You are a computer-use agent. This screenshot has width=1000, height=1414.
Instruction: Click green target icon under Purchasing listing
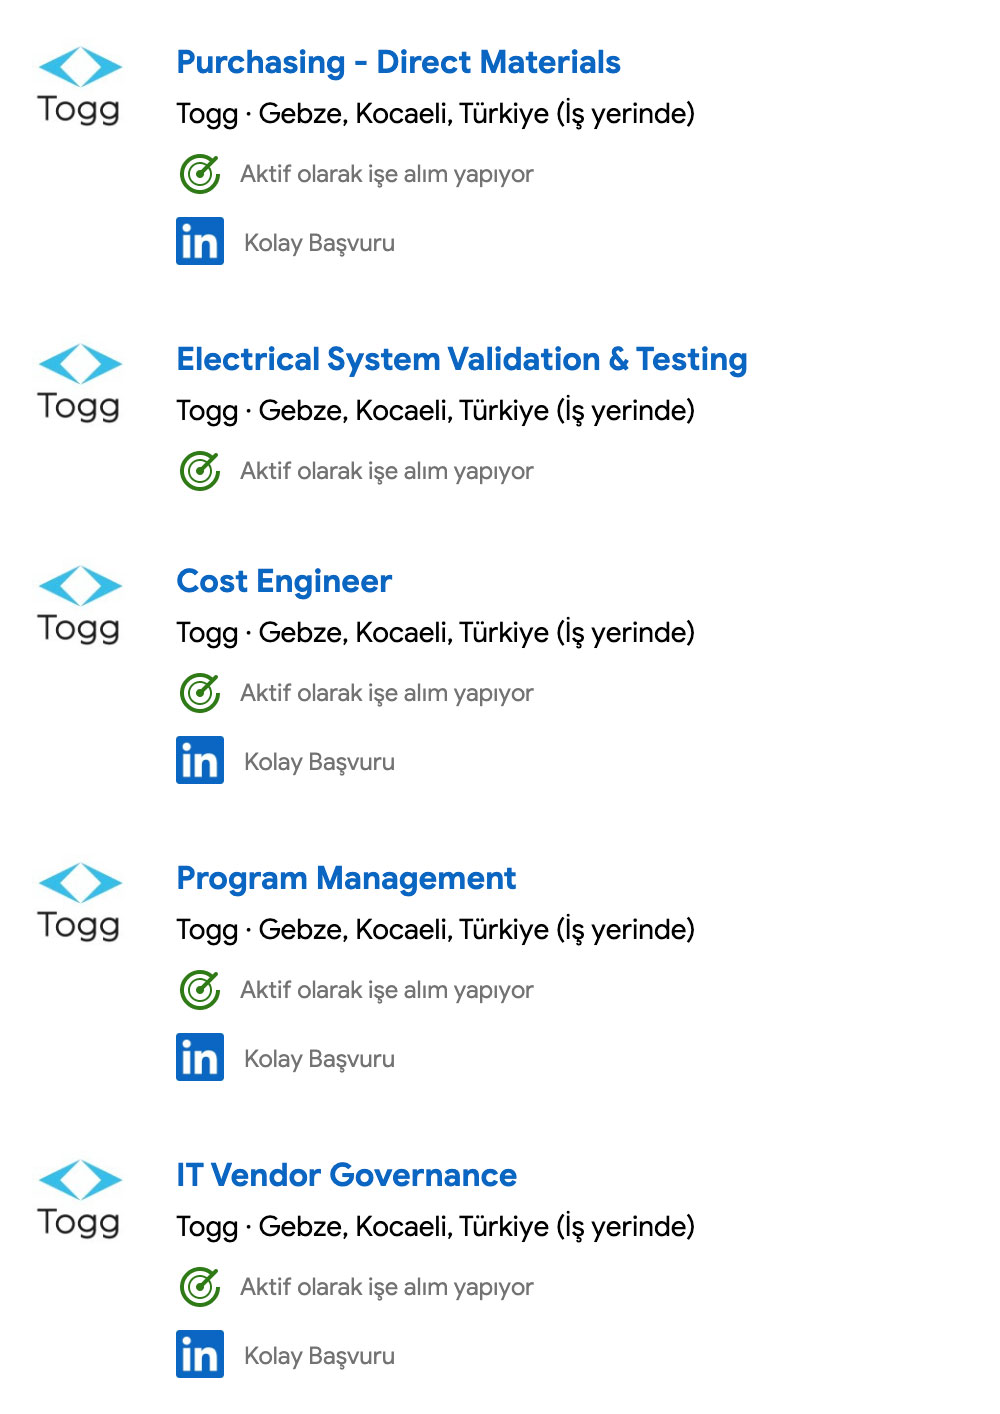point(200,173)
